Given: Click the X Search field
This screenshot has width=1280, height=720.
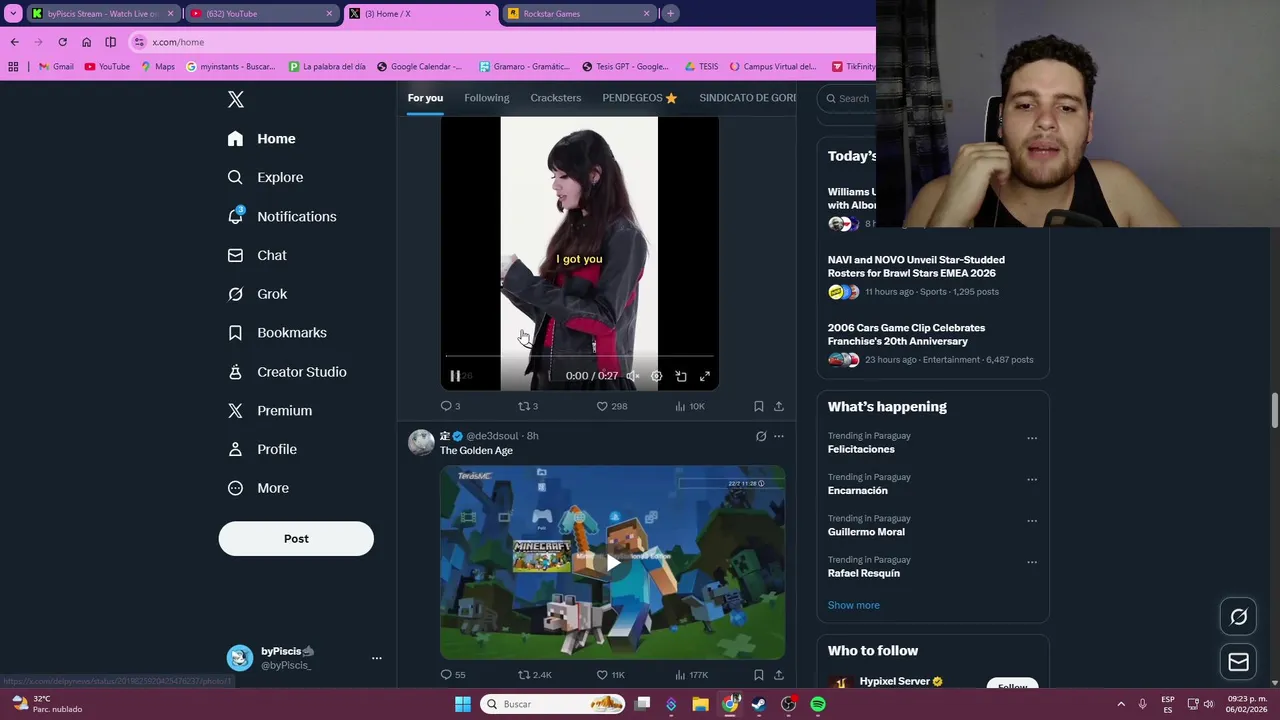Looking at the screenshot, I should pyautogui.click(x=846, y=98).
